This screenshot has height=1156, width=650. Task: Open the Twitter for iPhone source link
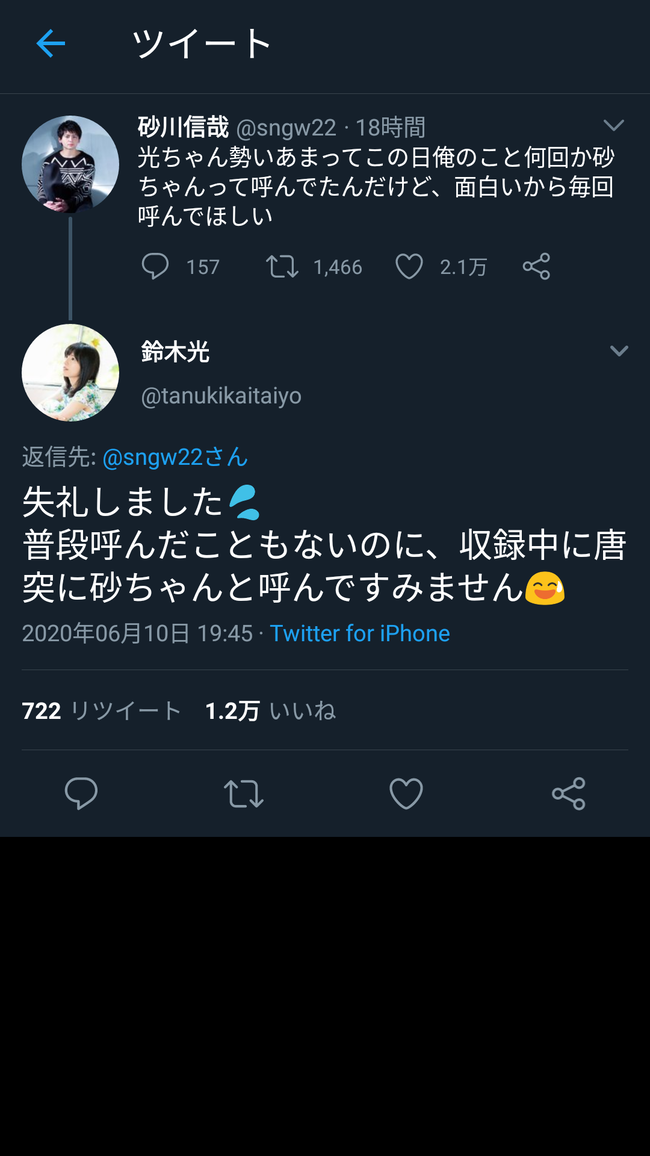tap(360, 633)
